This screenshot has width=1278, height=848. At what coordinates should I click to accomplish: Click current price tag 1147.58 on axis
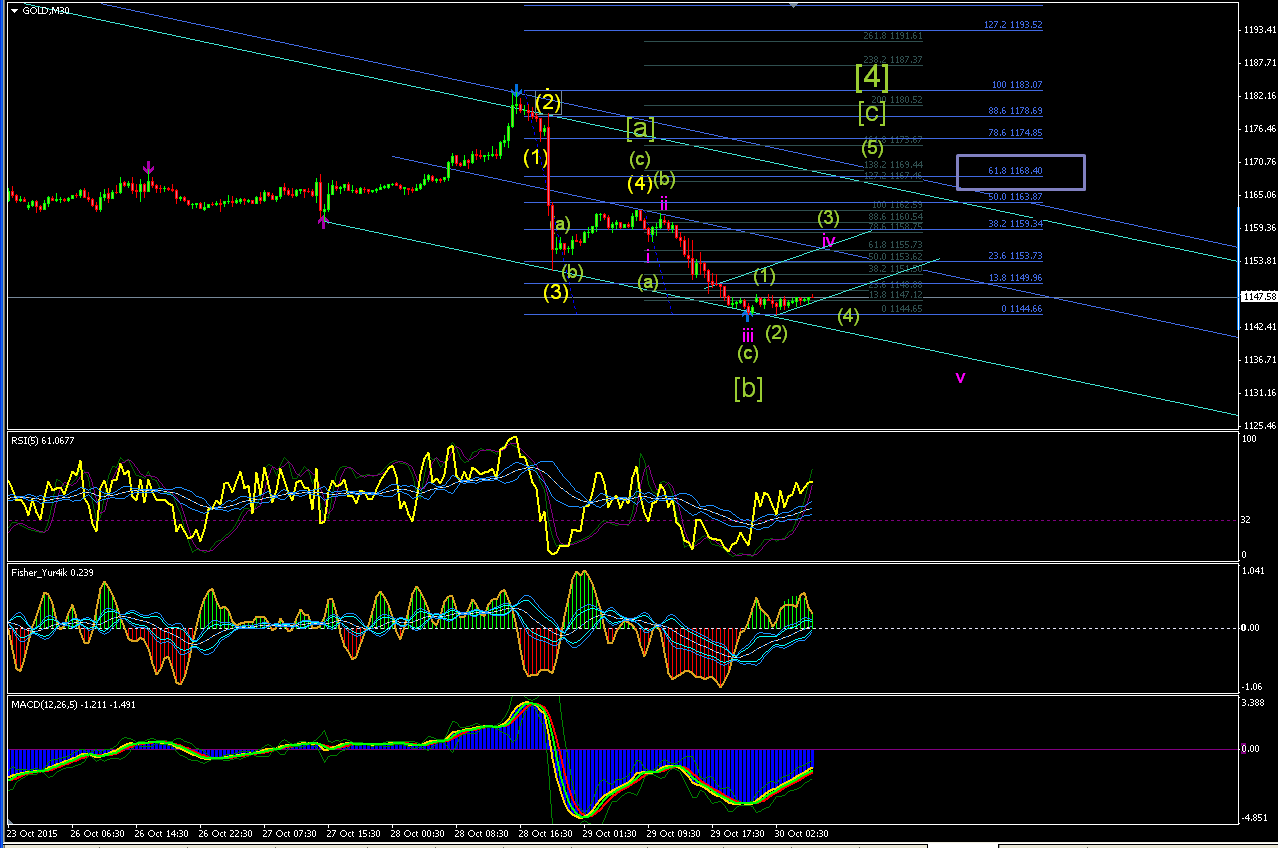click(1257, 296)
